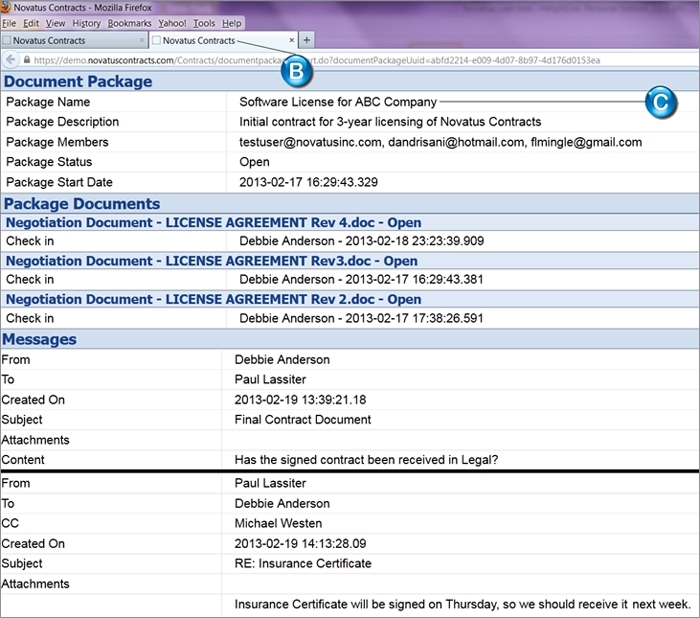Click the browser back arrow button
The width and height of the screenshot is (700, 618).
[11, 60]
